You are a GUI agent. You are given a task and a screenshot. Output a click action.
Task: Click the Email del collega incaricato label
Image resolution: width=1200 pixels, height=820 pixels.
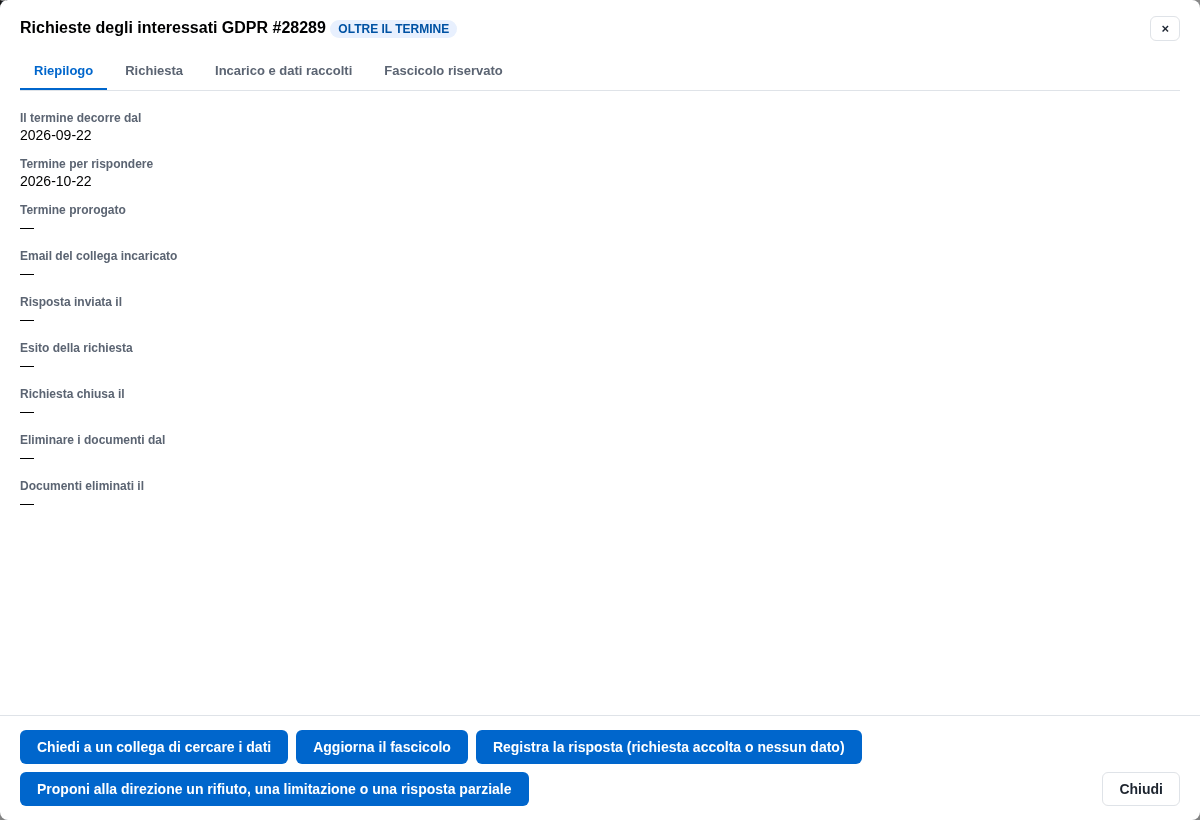99,256
